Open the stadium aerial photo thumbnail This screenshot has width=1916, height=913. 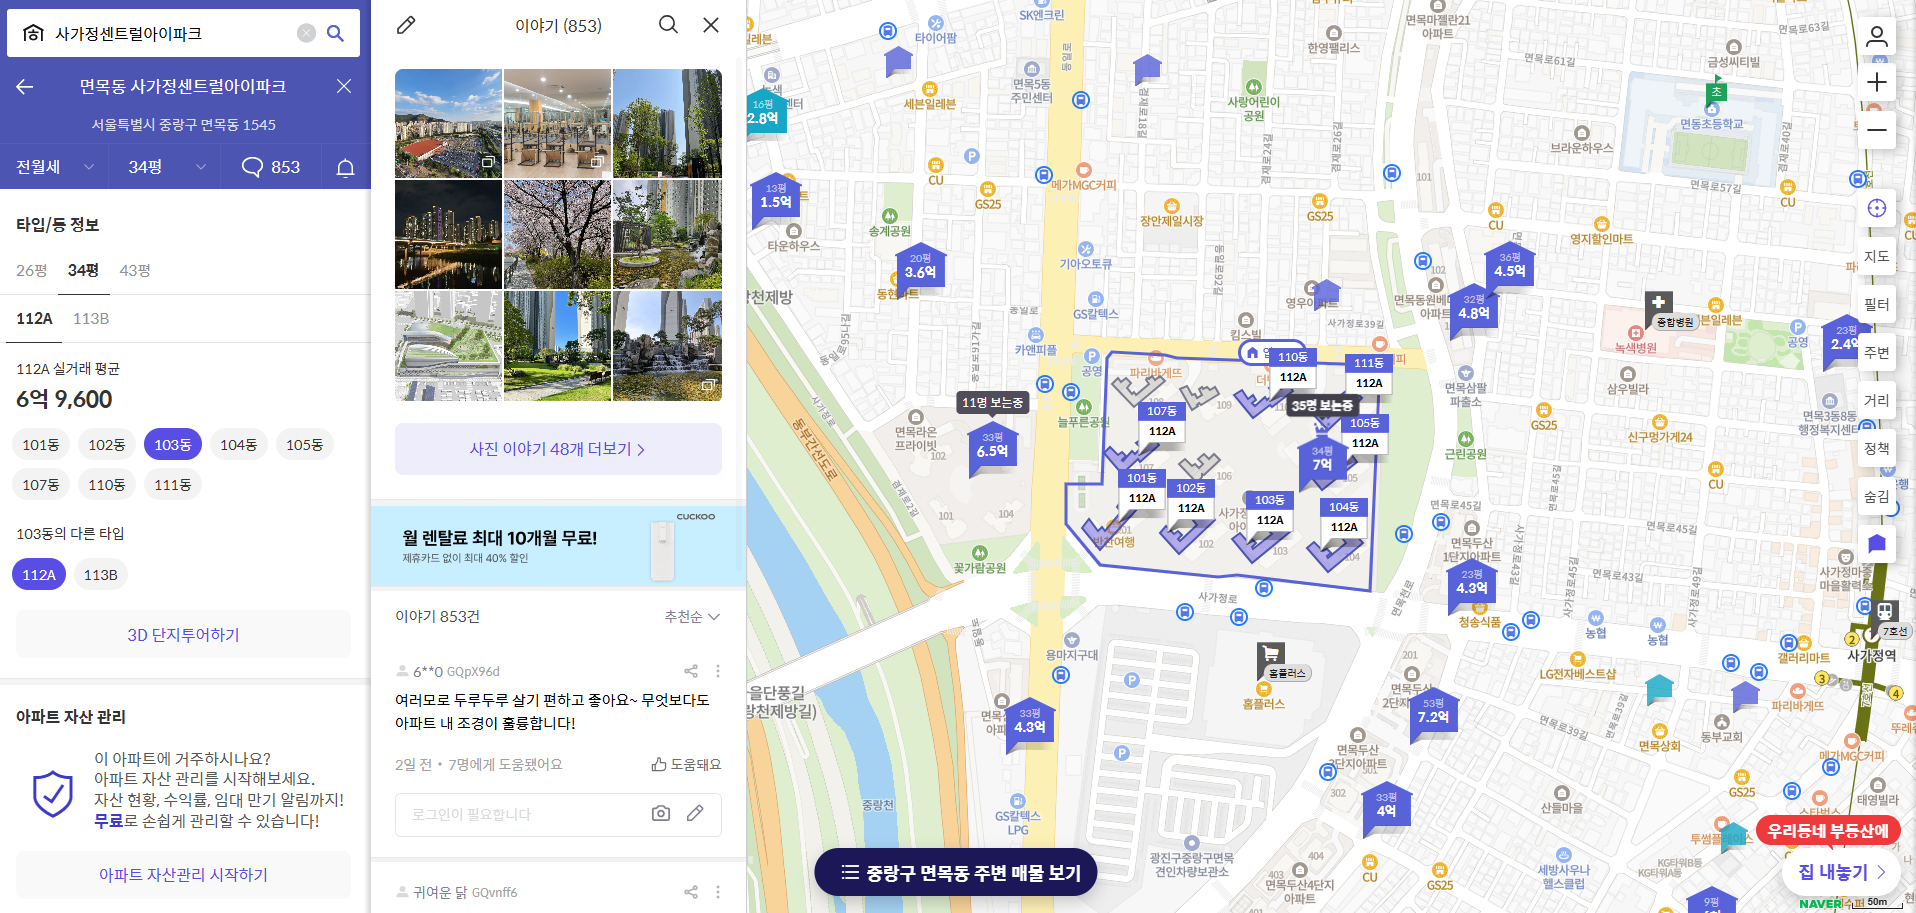[448, 123]
